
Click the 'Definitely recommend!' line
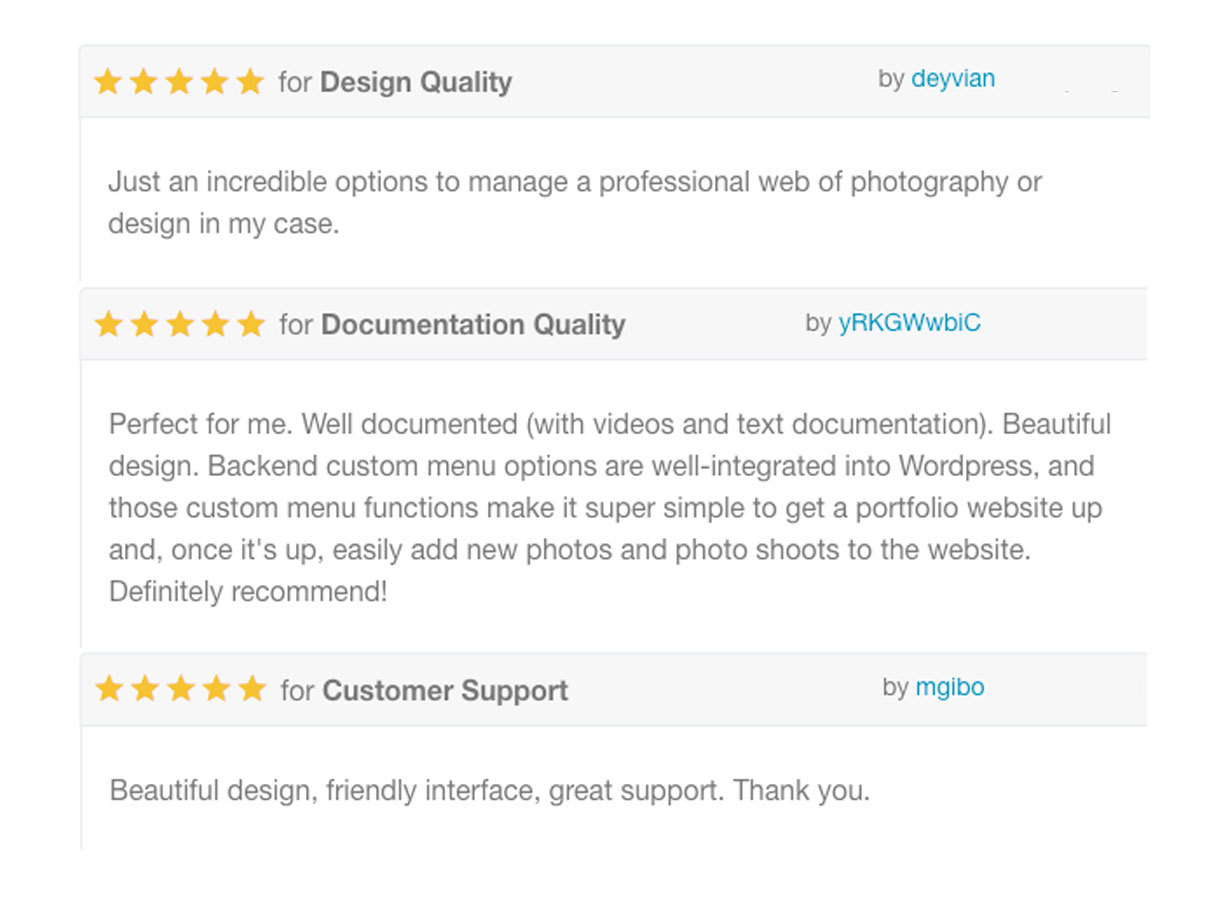pos(248,592)
